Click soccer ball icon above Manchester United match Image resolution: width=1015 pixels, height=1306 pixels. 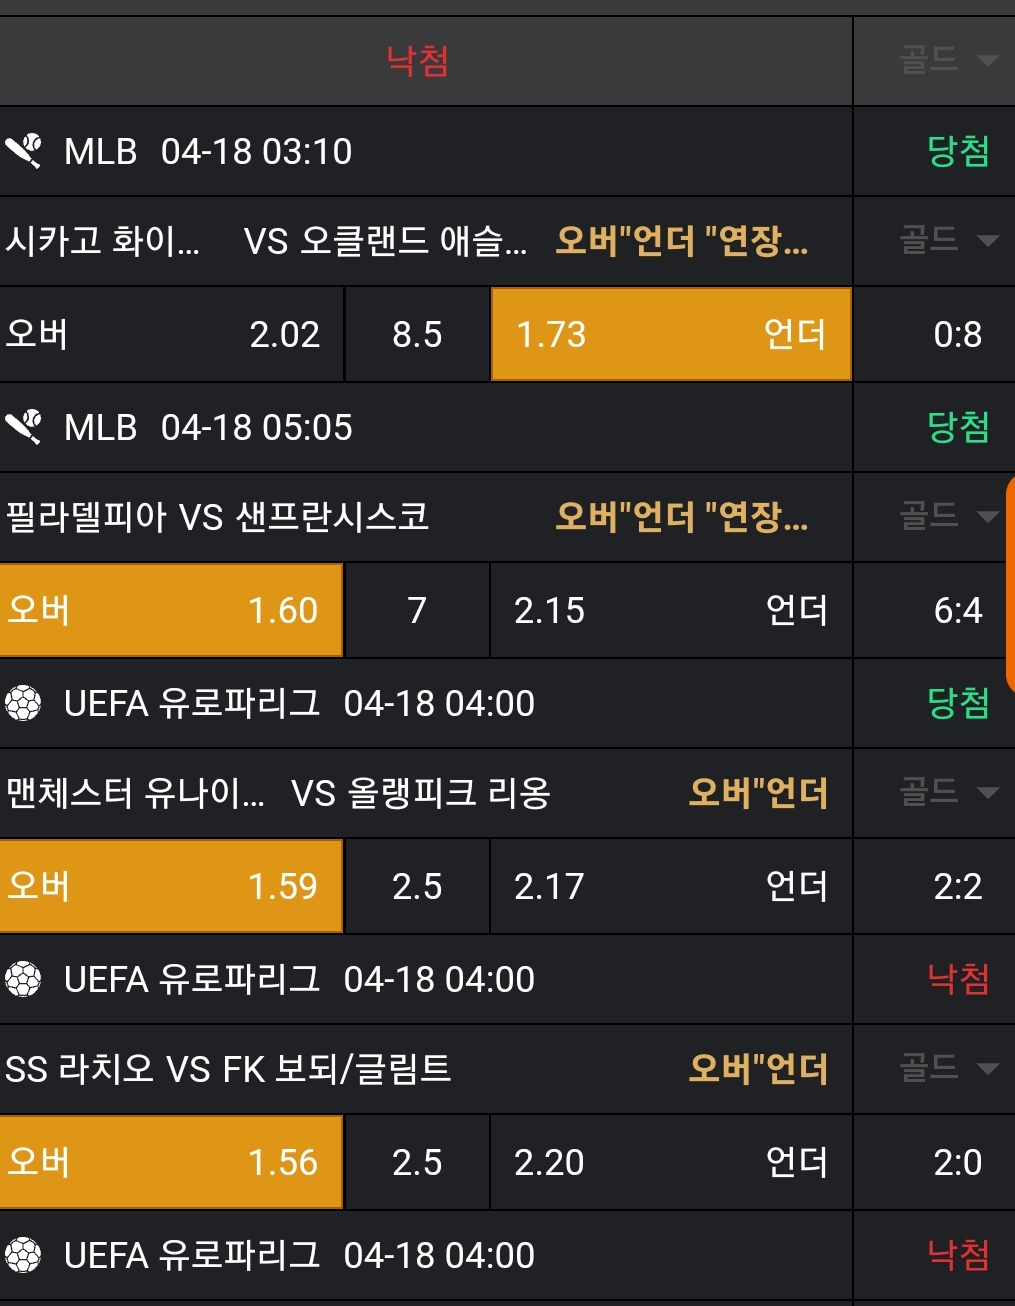pyautogui.click(x=23, y=703)
